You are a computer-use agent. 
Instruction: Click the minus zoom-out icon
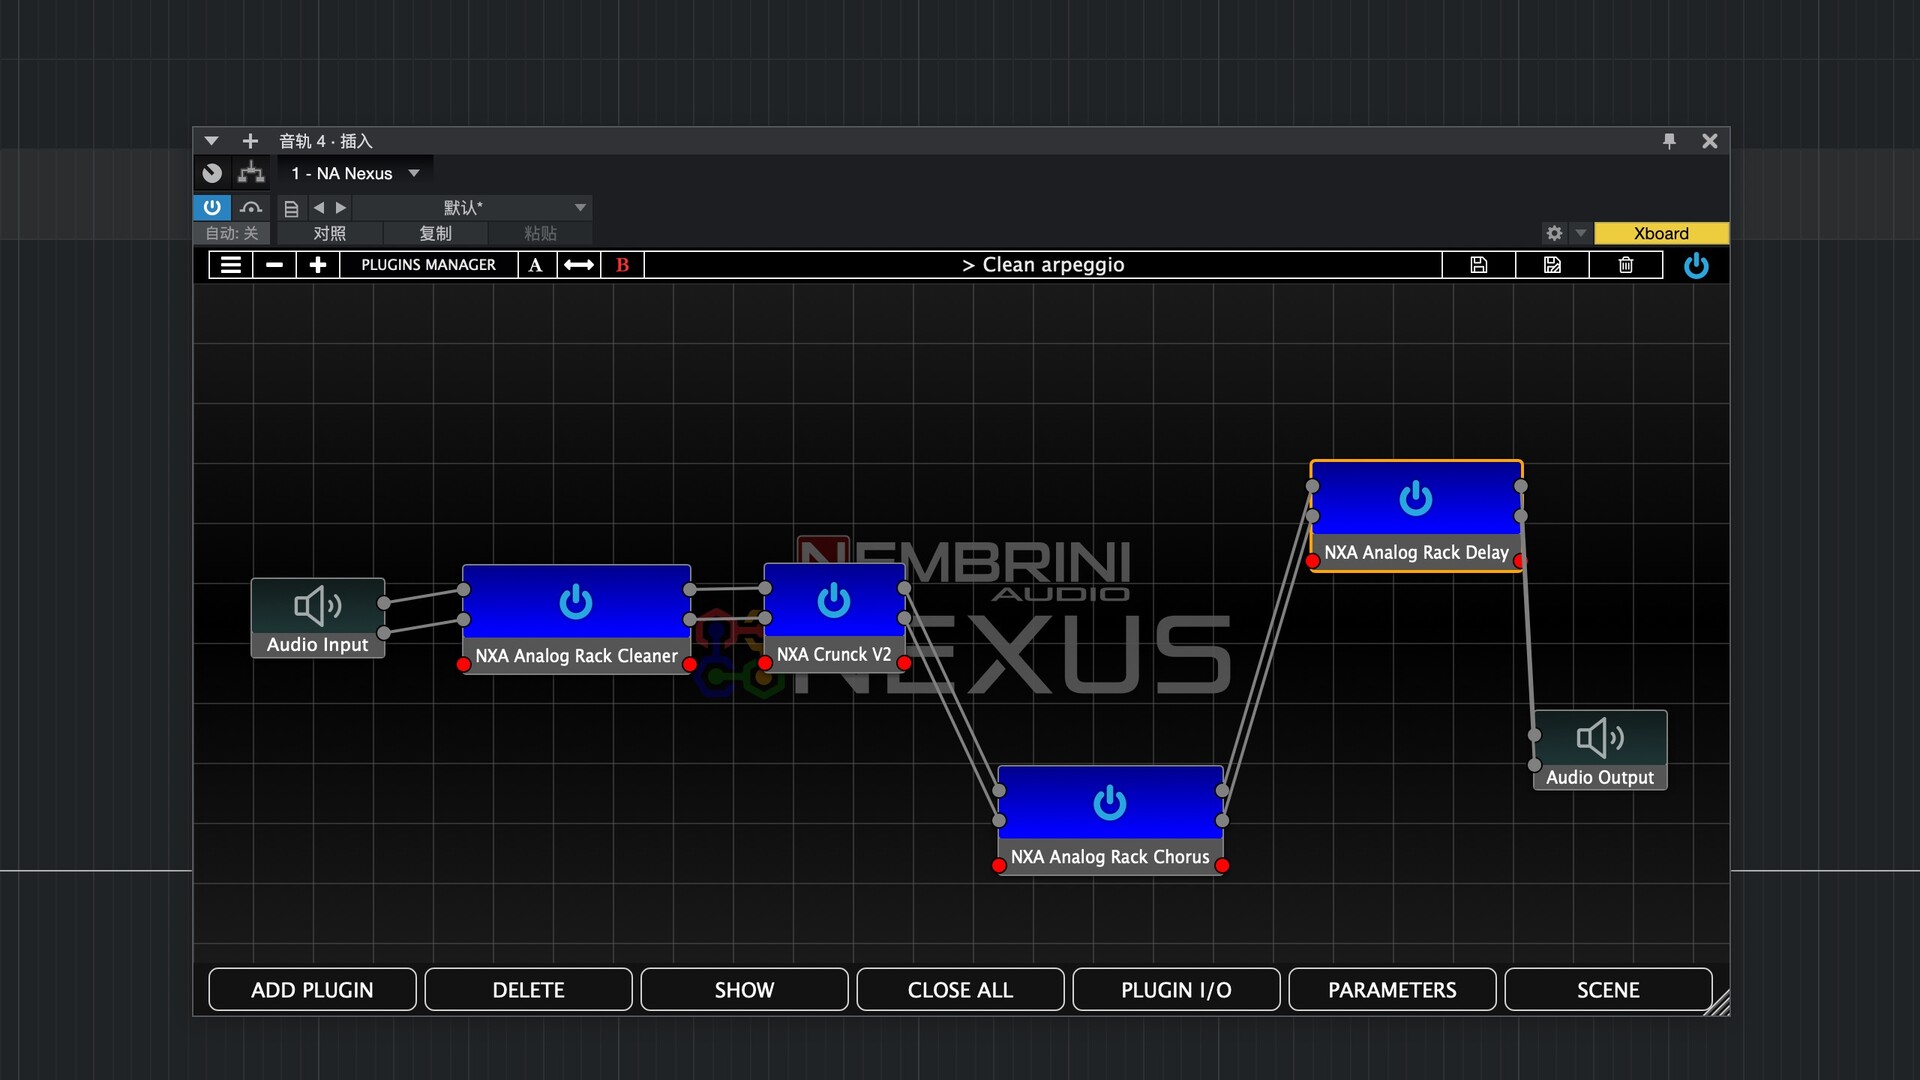click(274, 265)
